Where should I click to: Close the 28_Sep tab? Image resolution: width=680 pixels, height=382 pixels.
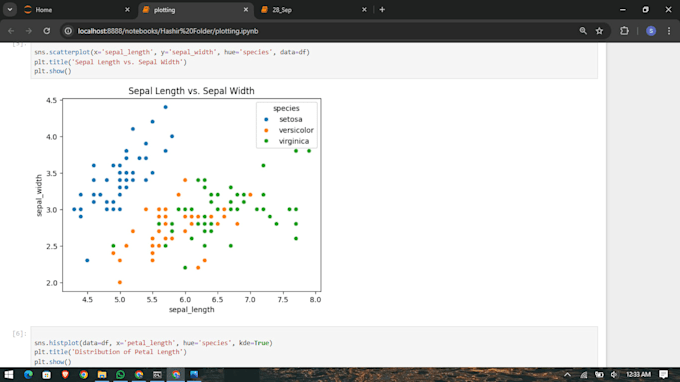point(364,10)
